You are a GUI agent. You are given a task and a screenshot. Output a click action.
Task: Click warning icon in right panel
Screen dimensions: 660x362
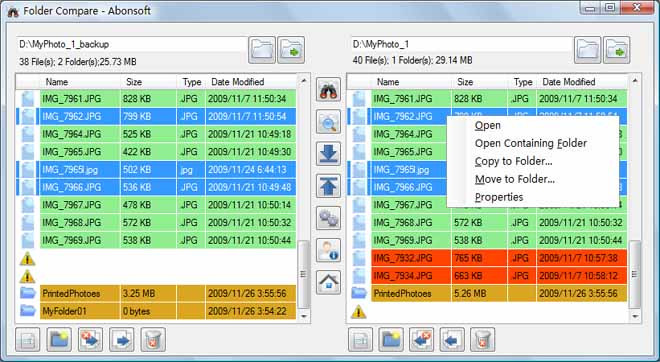(x=359, y=311)
